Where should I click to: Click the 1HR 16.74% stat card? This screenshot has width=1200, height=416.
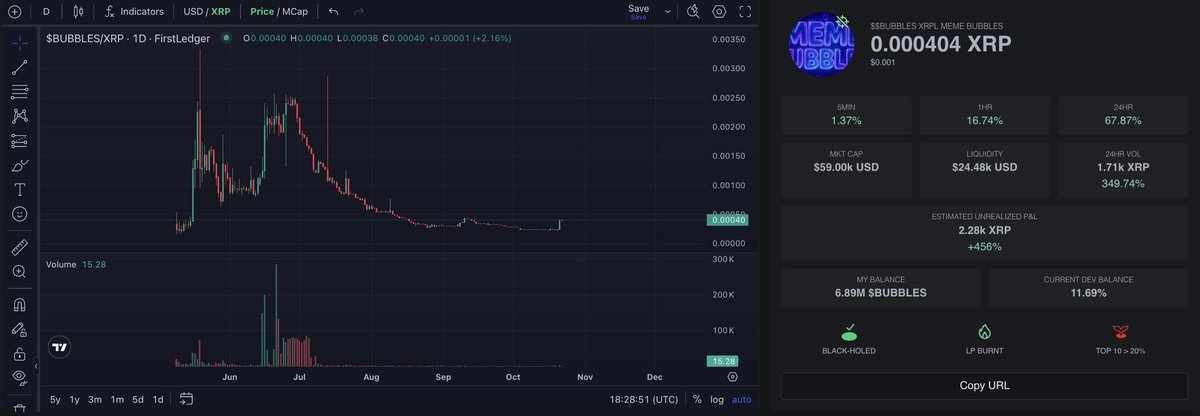point(985,115)
